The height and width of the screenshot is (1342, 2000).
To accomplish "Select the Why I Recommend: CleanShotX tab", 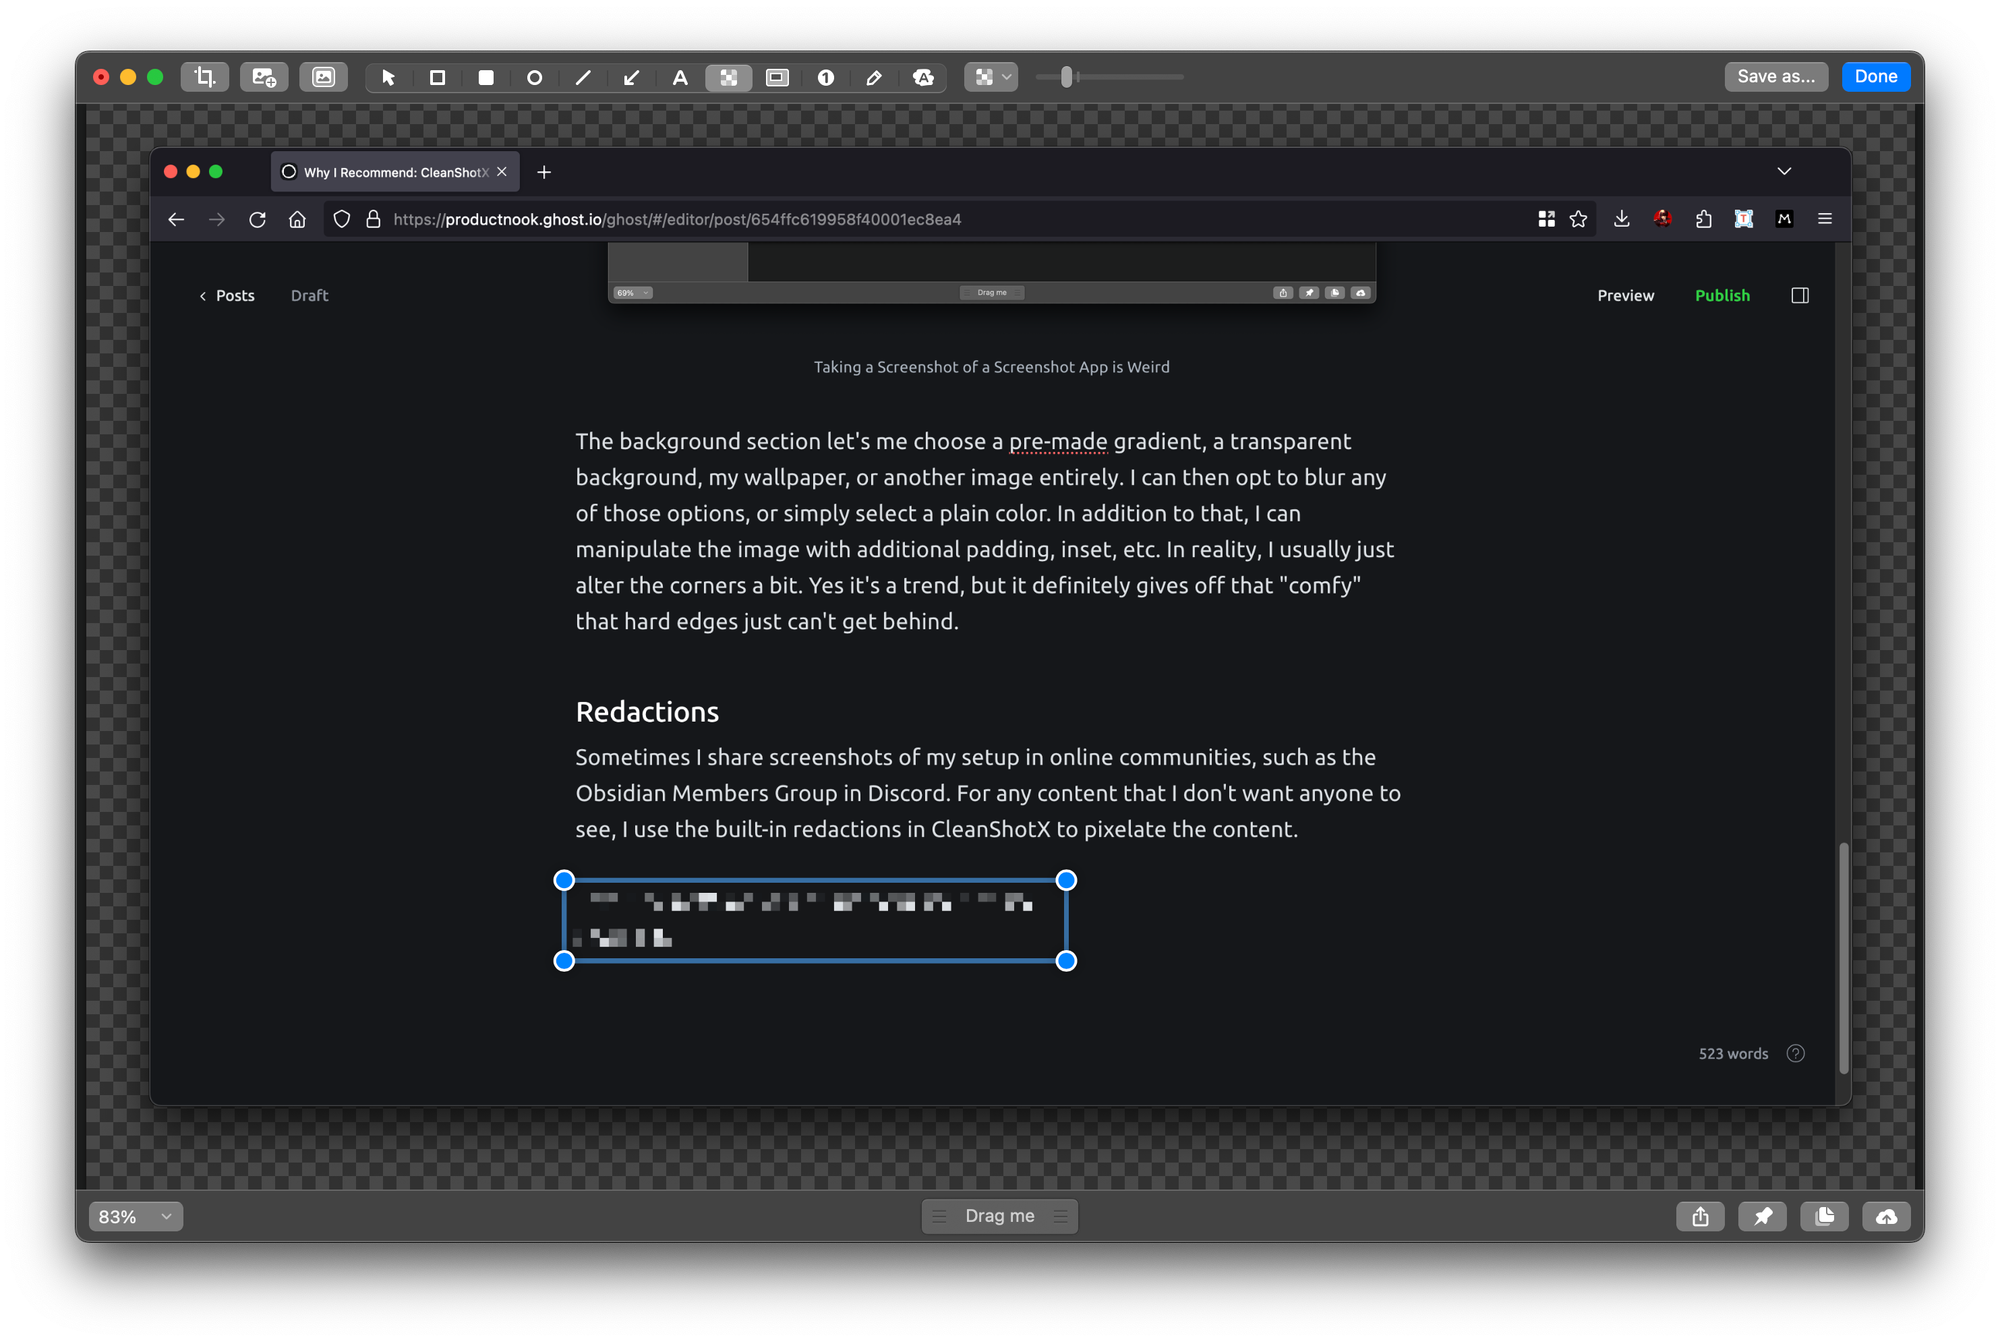I will (x=395, y=172).
